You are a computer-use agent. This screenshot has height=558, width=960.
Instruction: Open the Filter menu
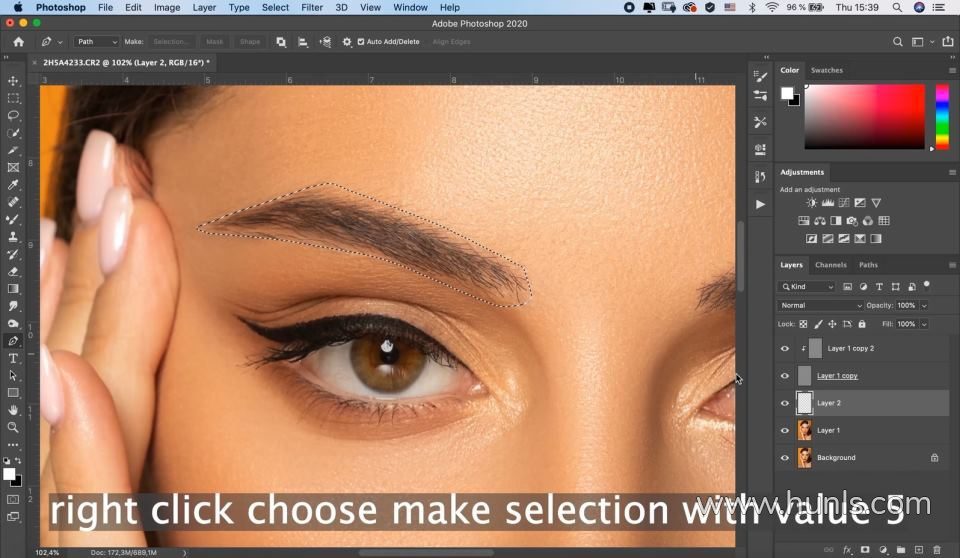312,7
